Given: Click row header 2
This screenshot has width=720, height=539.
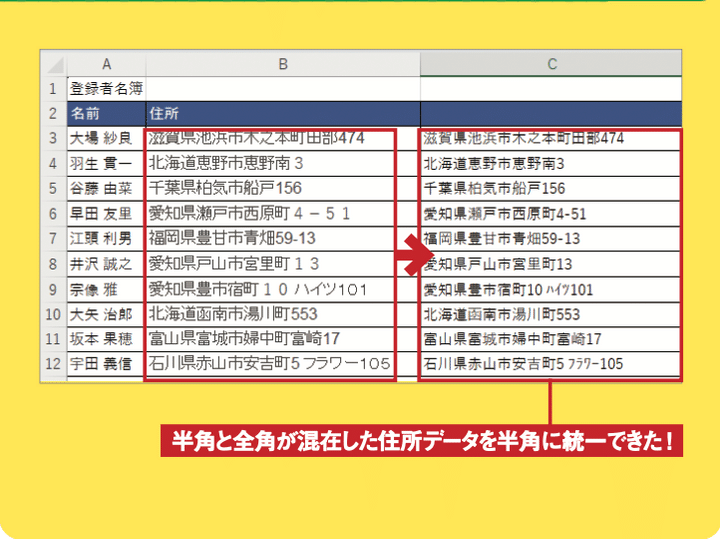Looking at the screenshot, I should tap(53, 112).
